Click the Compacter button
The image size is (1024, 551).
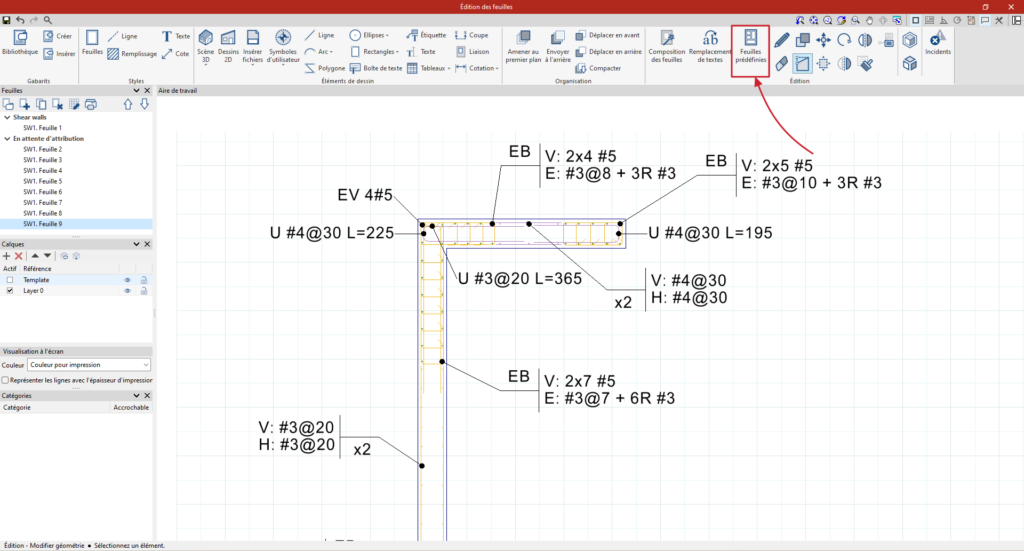coord(598,68)
